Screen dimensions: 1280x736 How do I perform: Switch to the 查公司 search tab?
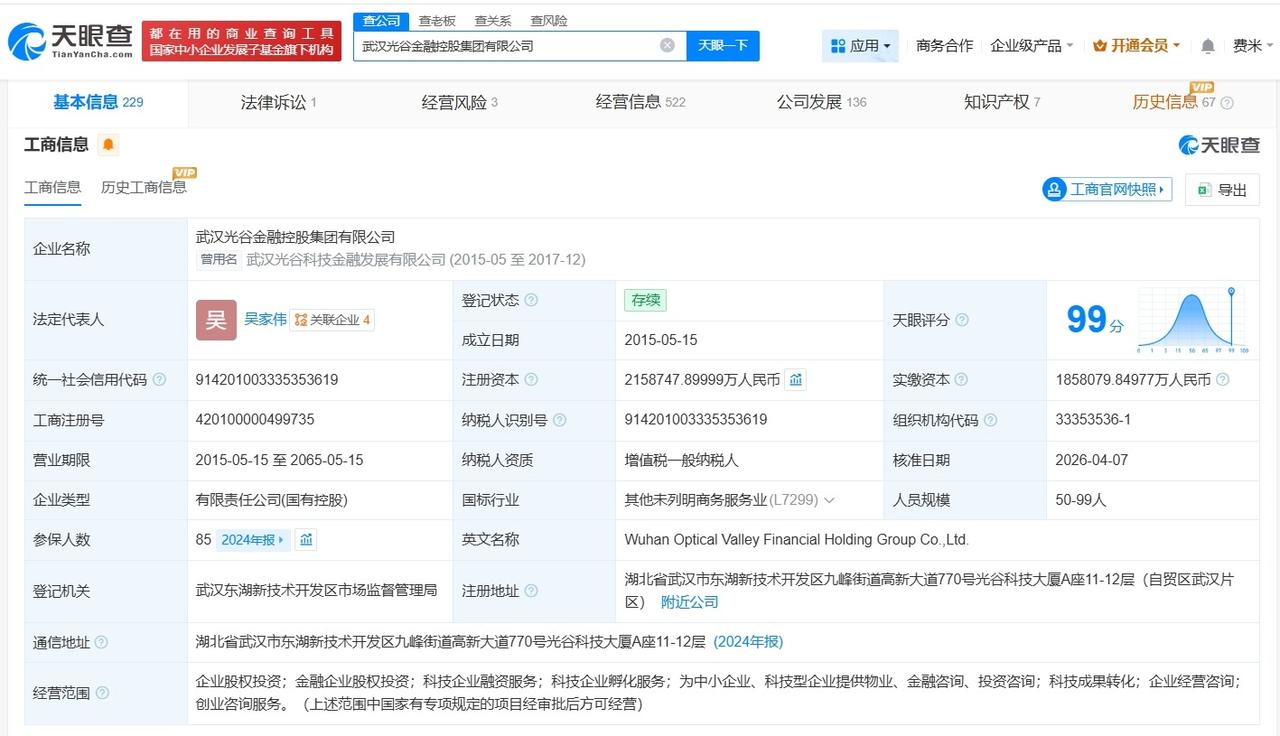[381, 21]
